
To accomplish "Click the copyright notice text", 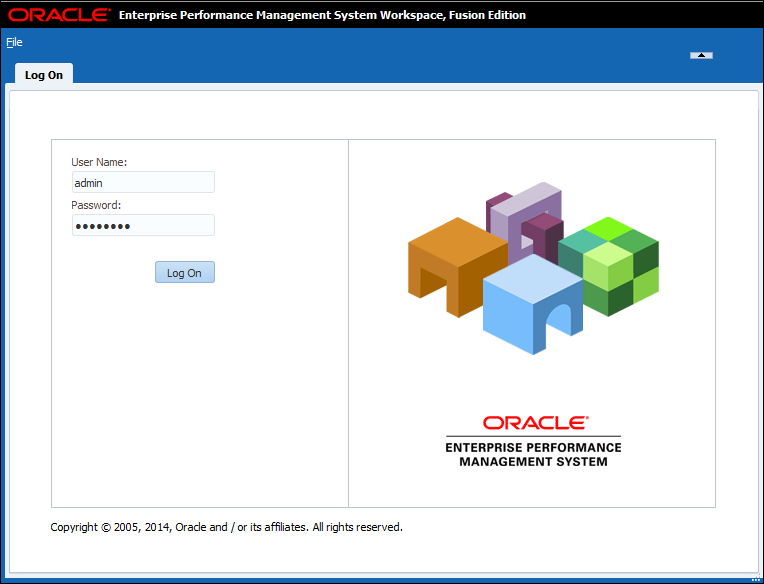I will (227, 527).
